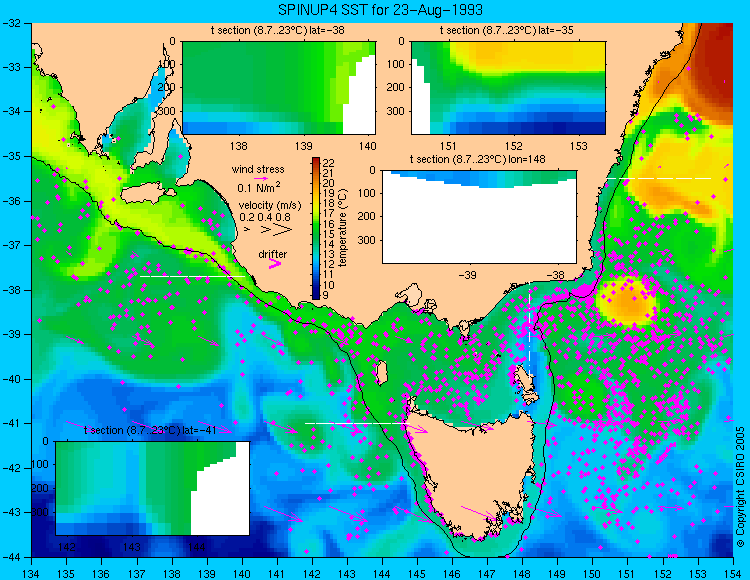Click the 't section (8.7..23°C) lon=148' caption

click(x=477, y=159)
